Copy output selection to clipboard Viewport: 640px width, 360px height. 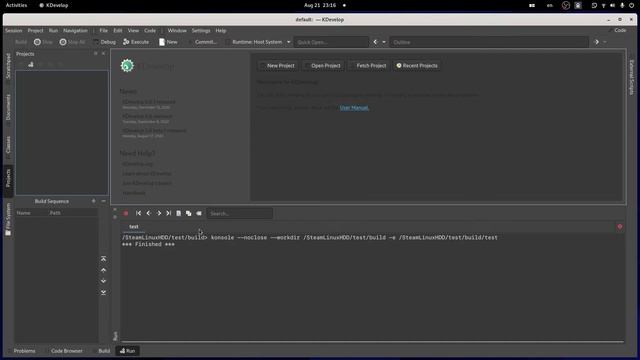(x=189, y=213)
